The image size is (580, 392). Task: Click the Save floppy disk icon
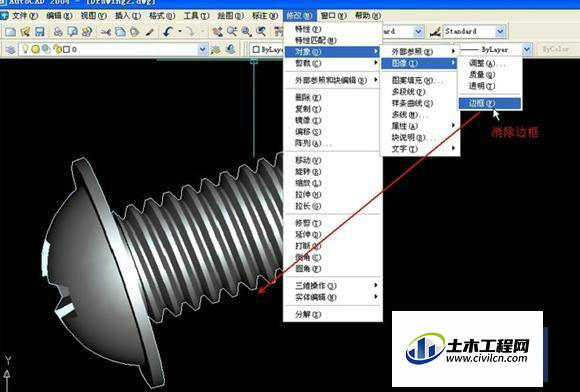pyautogui.click(x=40, y=32)
